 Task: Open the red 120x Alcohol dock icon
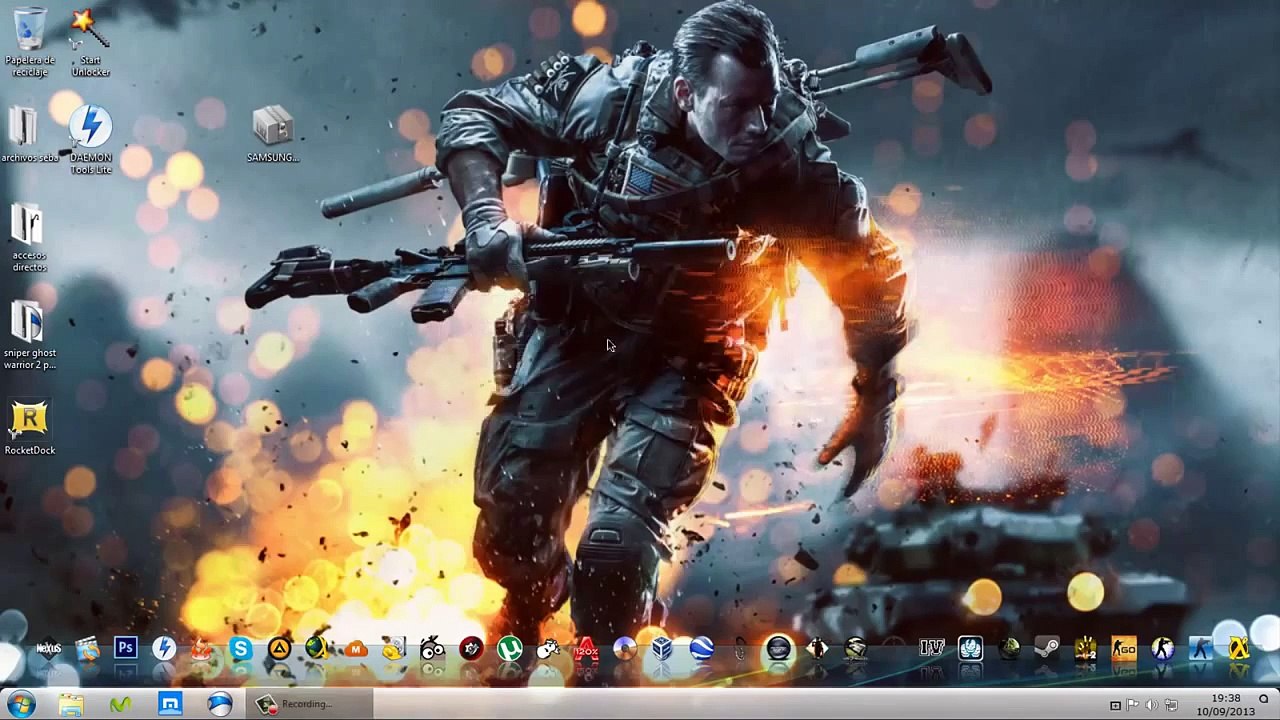tap(586, 649)
